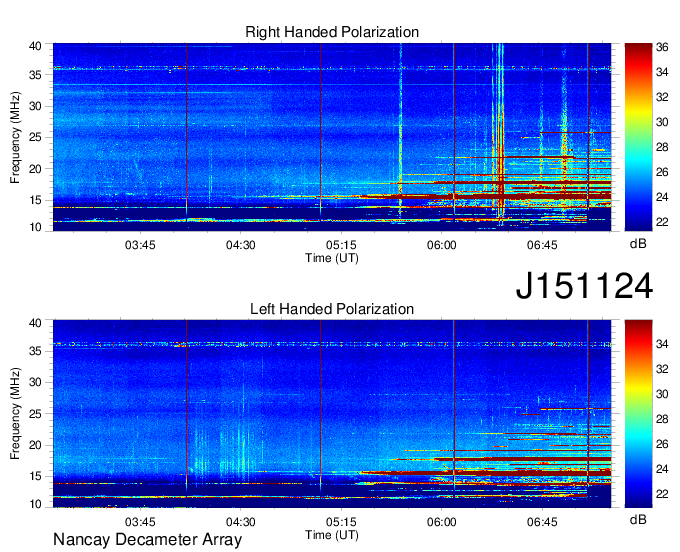The image size is (680, 552).
Task: Click inside the right-handed polarization spectrogram
Action: (x=332, y=137)
